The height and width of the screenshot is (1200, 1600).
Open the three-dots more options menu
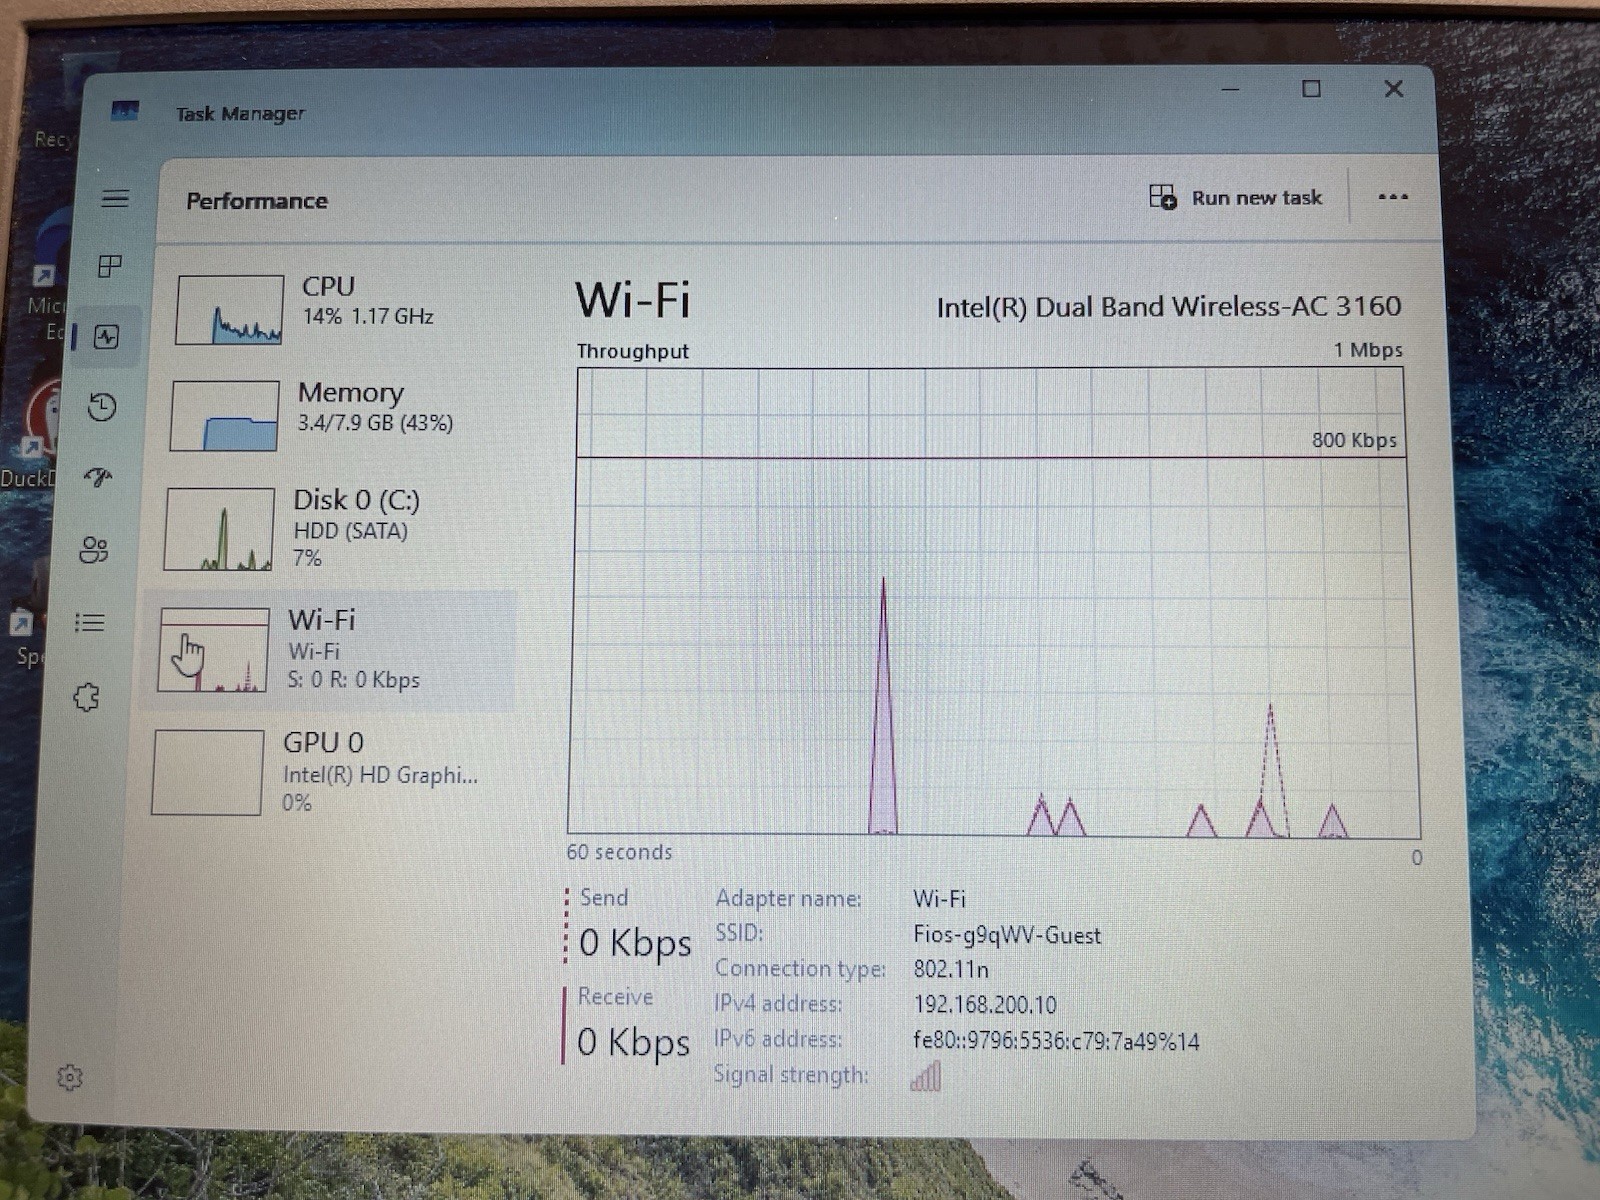click(x=1393, y=197)
